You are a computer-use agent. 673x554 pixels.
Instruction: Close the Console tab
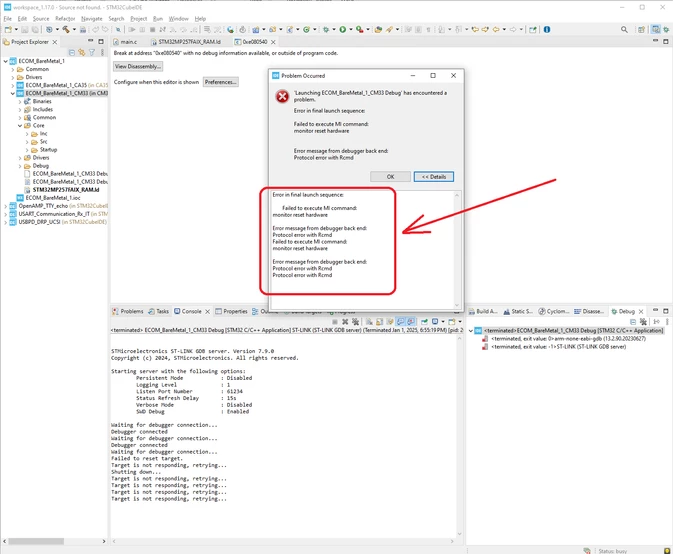[x=207, y=312]
